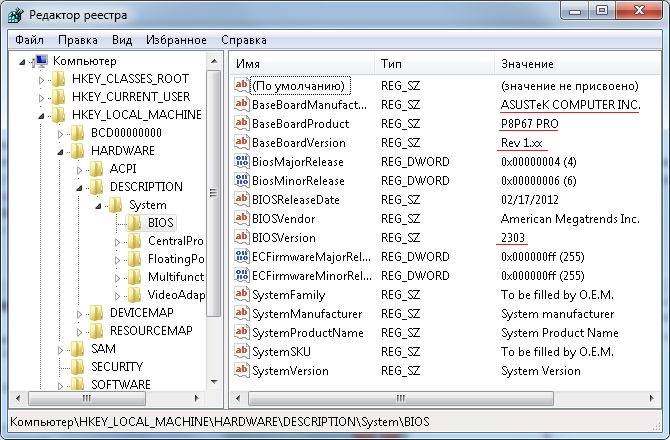
Task: Click the ECFirmwareMajorRelease DWORD icon
Action: 241,257
